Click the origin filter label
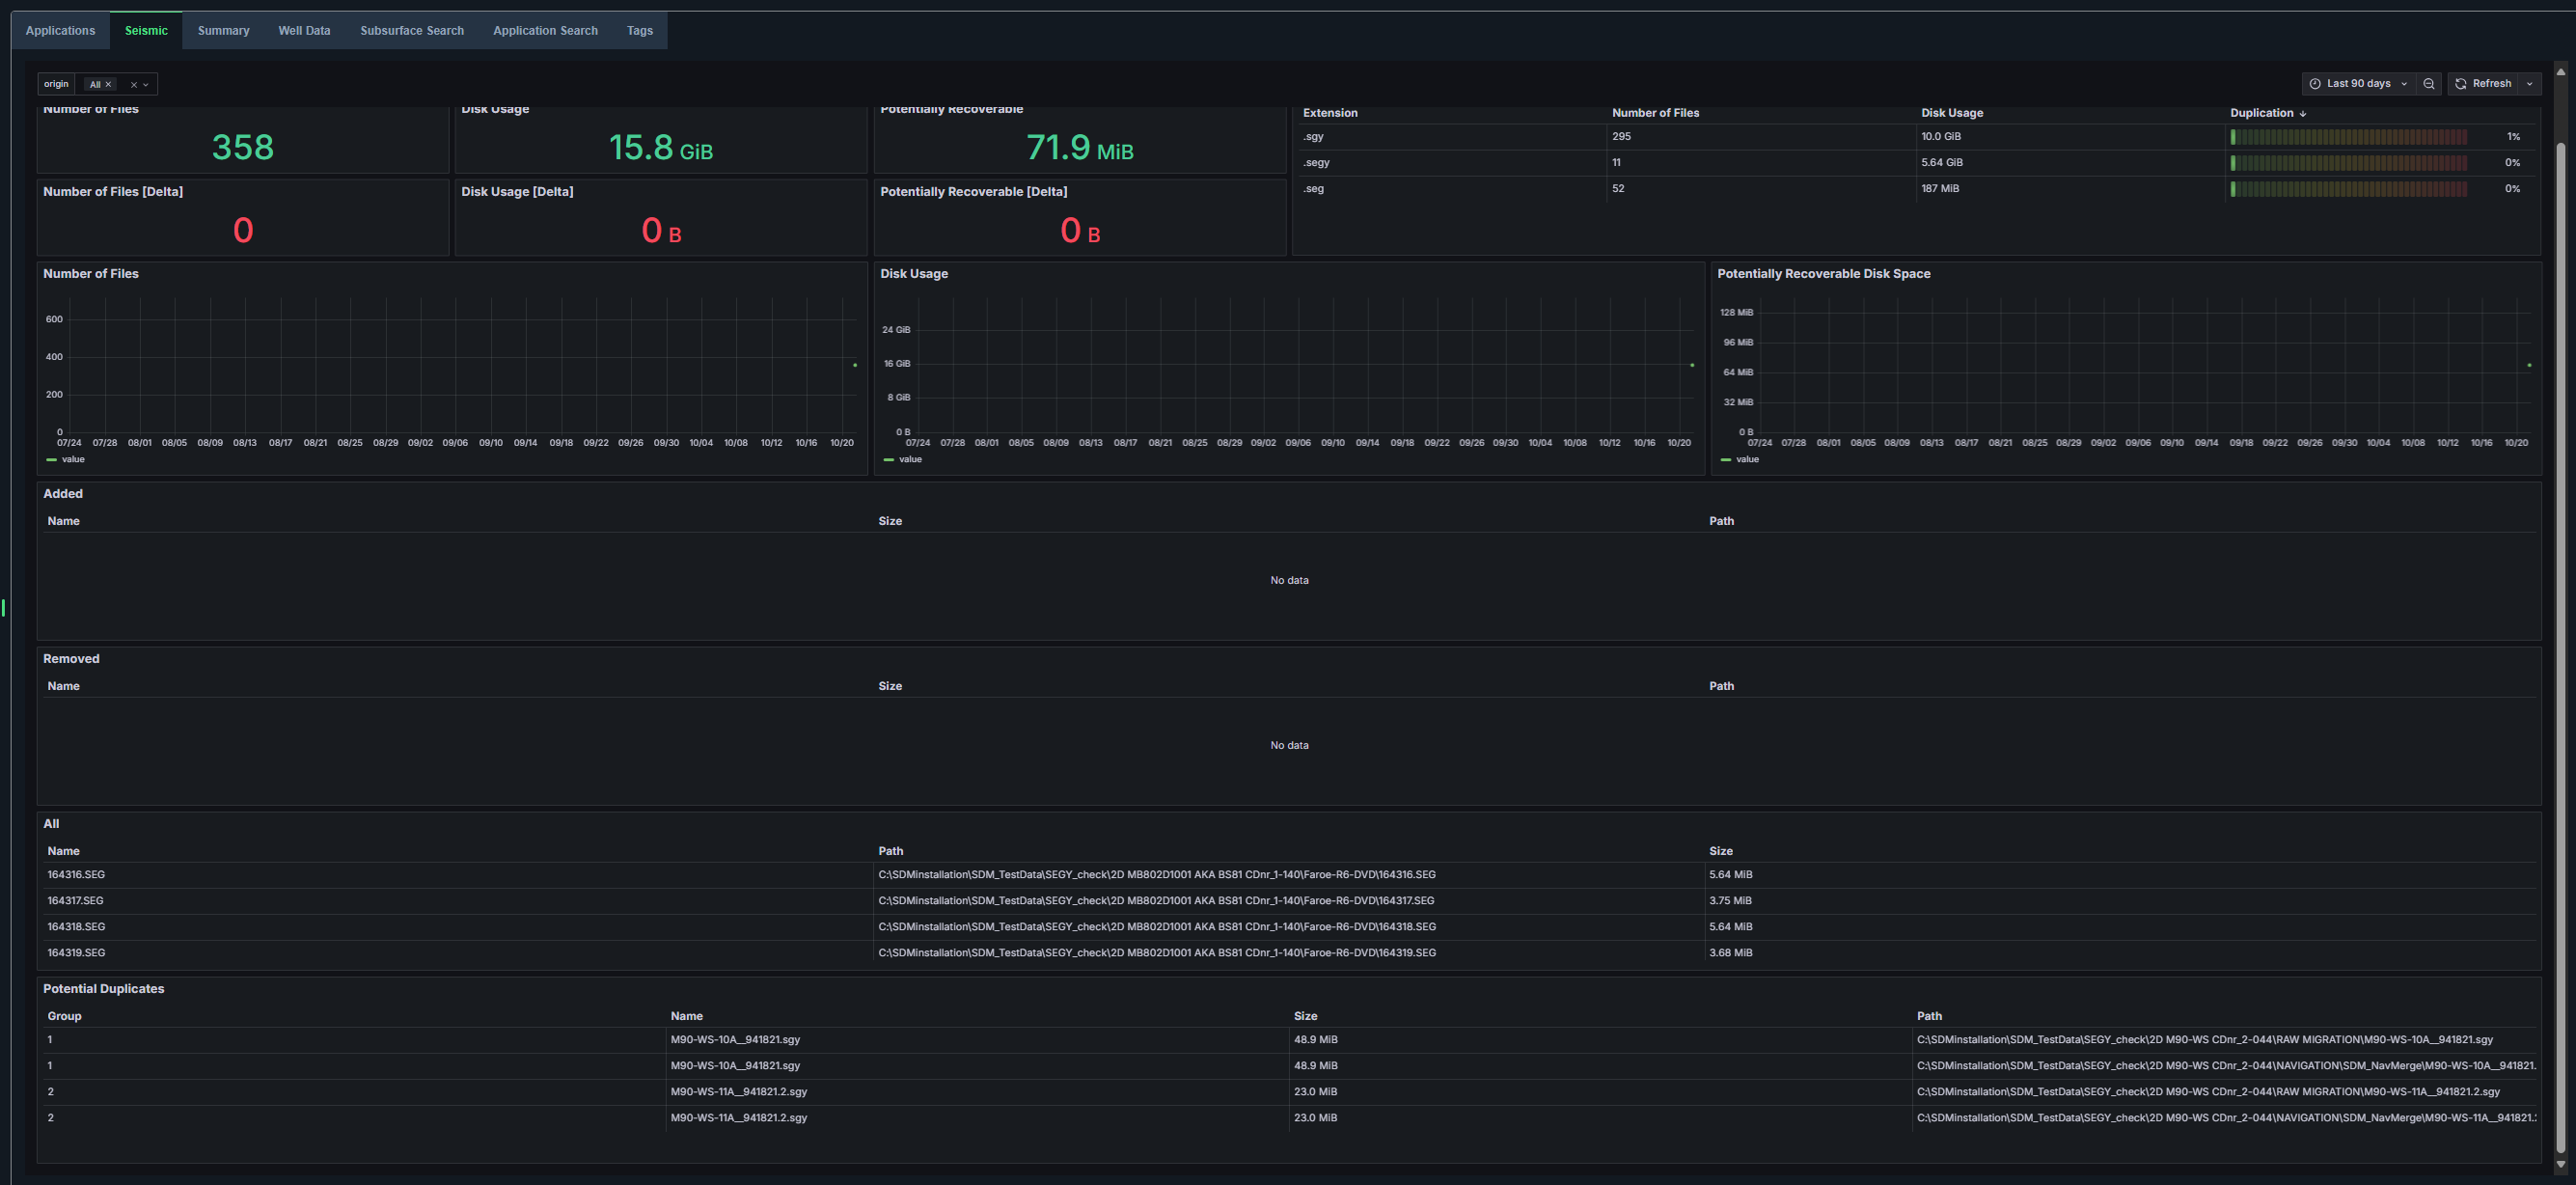Screen dimensions: 2576x1185 [56, 84]
